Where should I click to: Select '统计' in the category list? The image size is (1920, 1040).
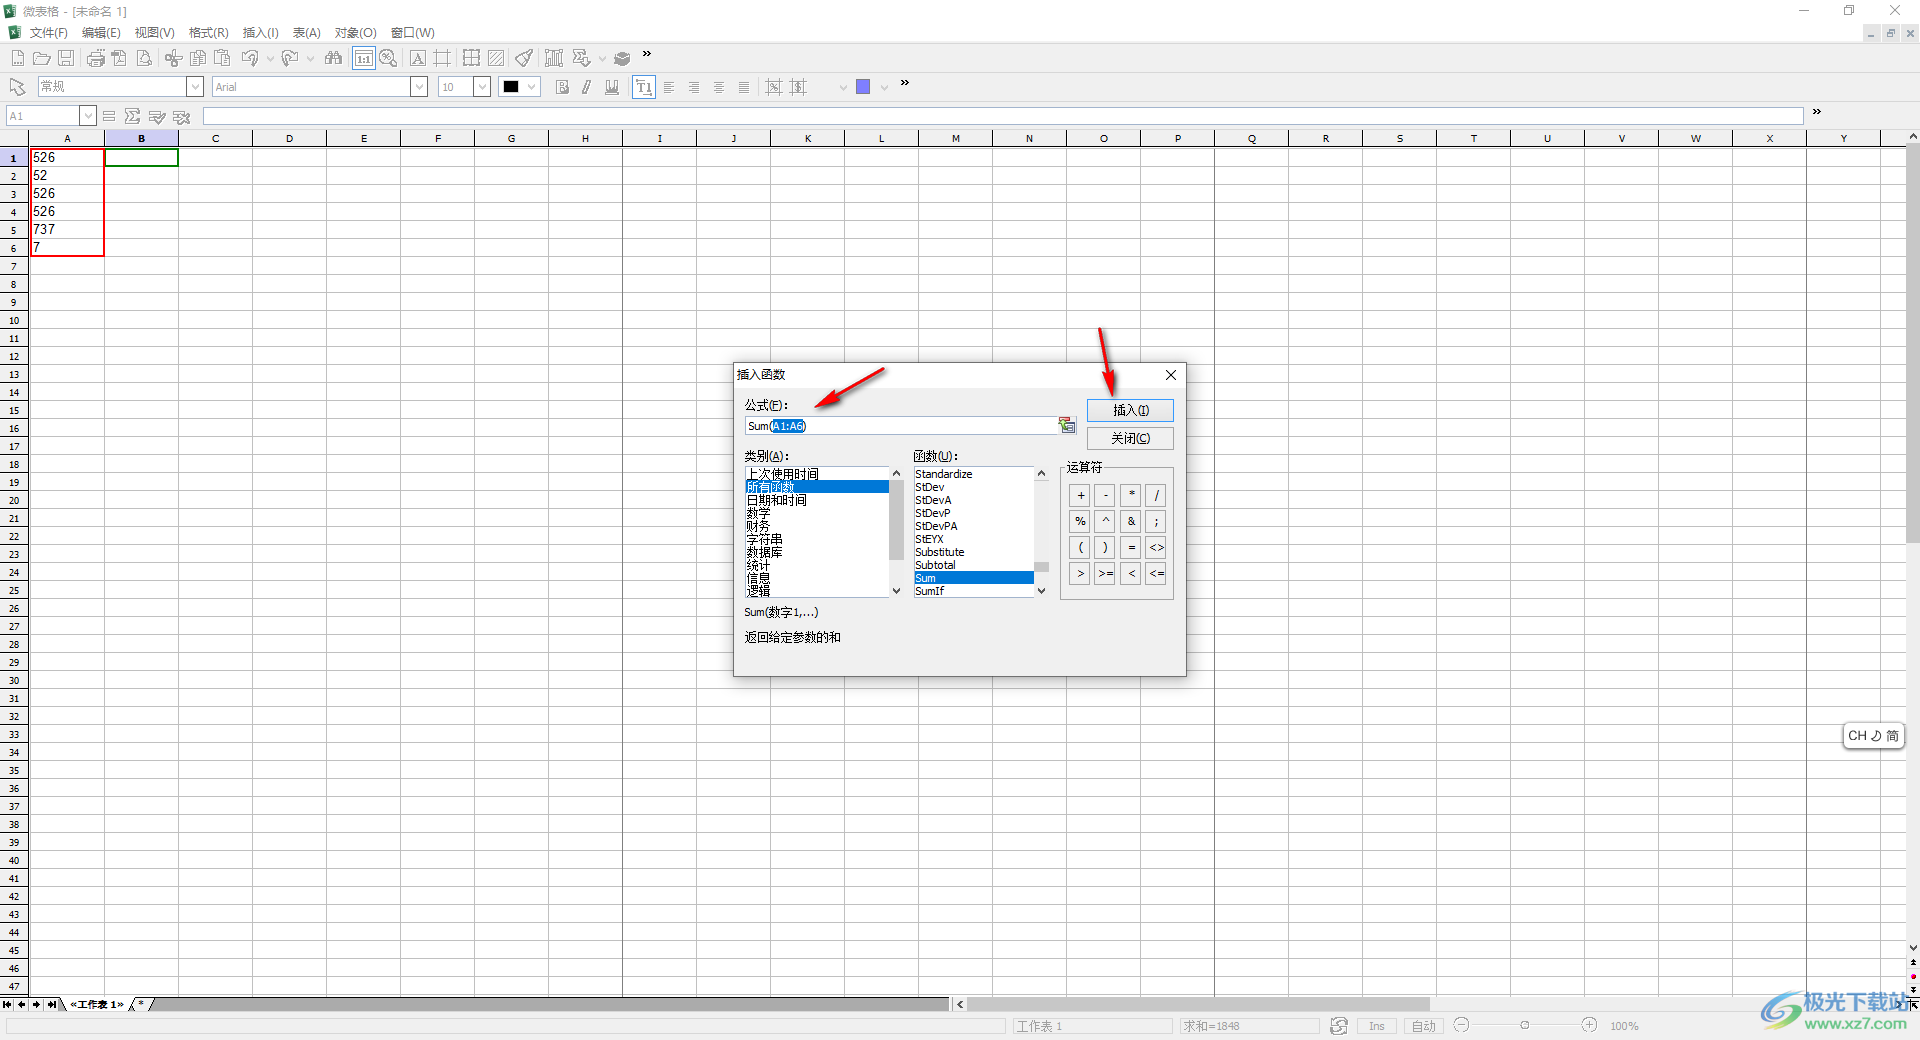click(x=817, y=566)
